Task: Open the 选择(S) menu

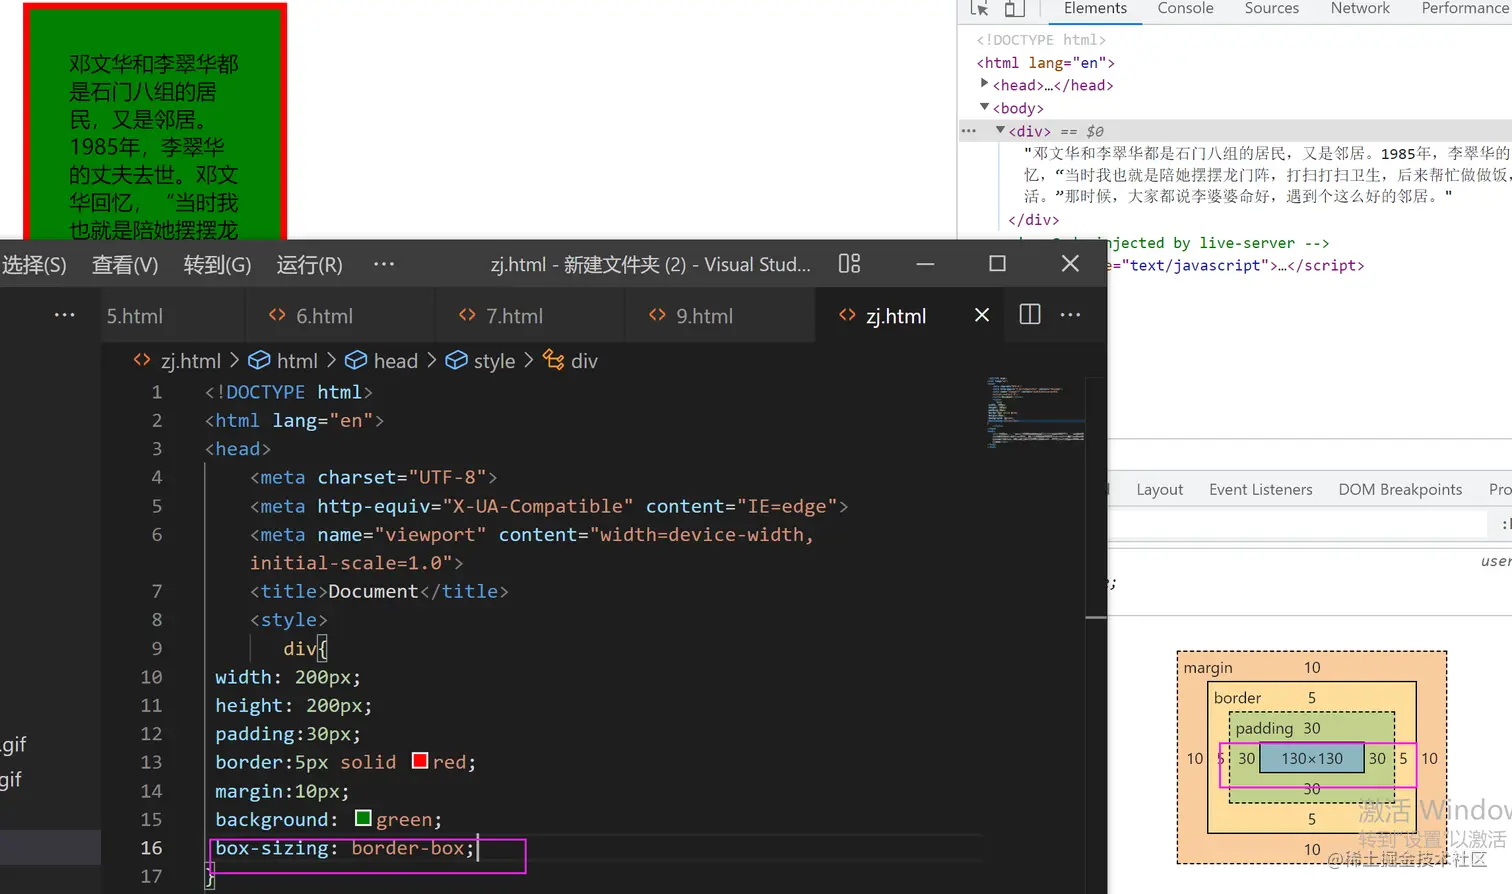Action: coord(34,265)
